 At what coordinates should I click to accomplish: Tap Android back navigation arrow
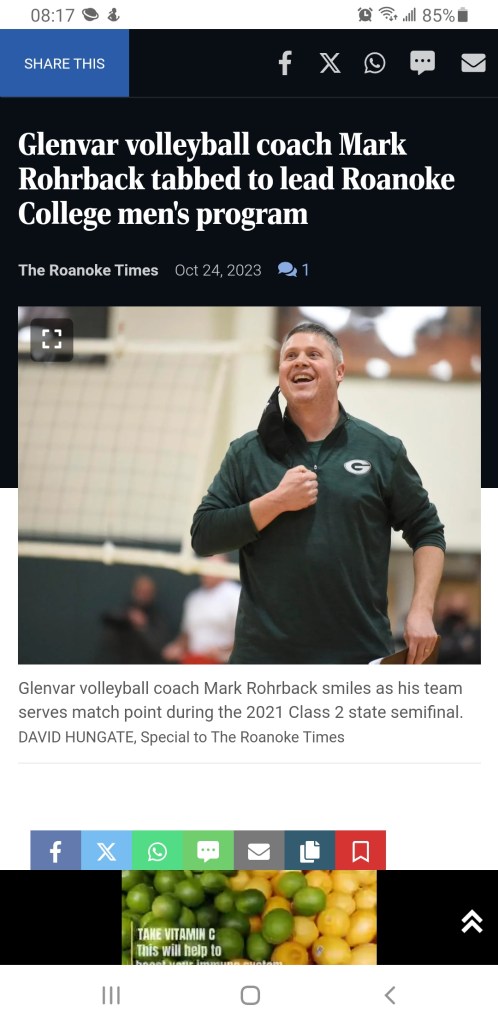coord(390,995)
